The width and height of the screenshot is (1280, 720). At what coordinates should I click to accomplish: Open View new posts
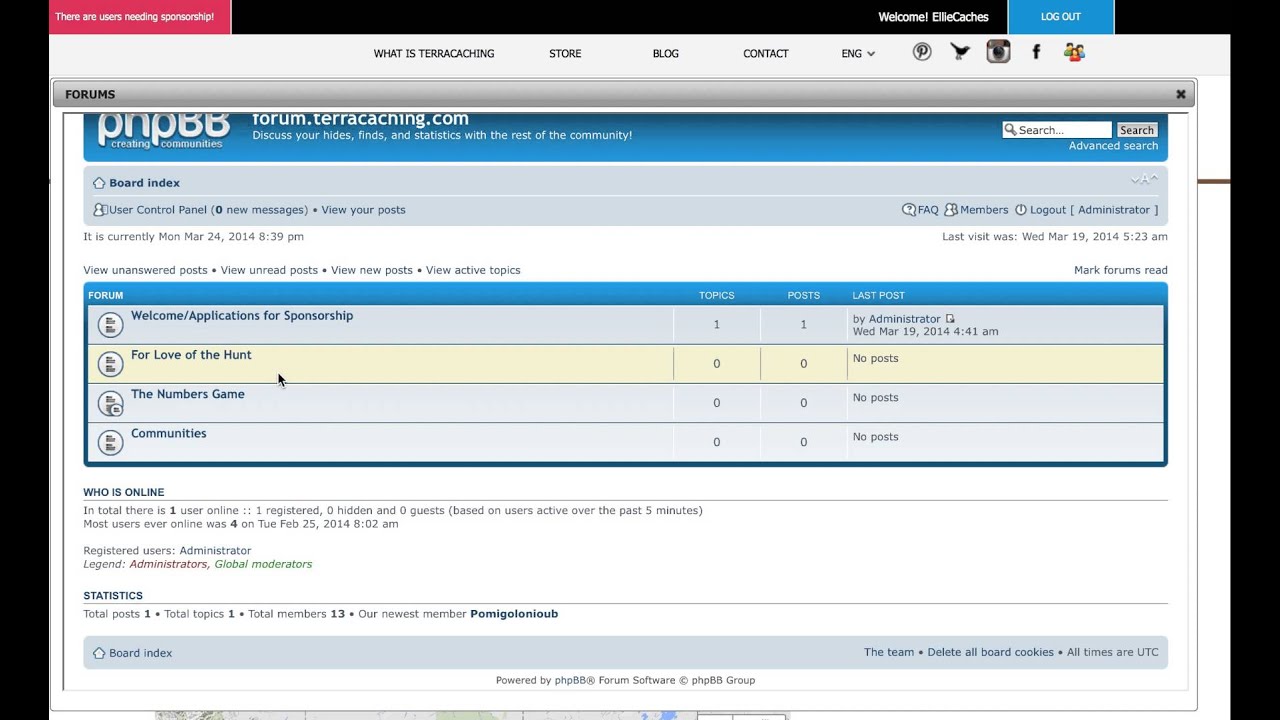point(372,270)
